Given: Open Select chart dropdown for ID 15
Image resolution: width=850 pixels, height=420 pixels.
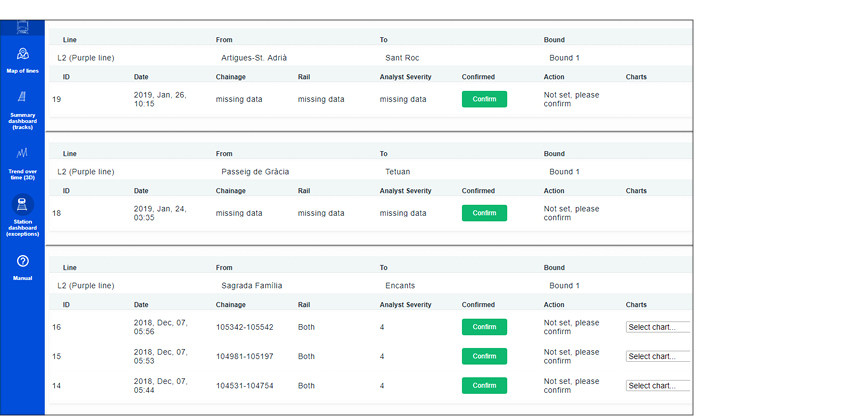Looking at the screenshot, I should pyautogui.click(x=657, y=356).
